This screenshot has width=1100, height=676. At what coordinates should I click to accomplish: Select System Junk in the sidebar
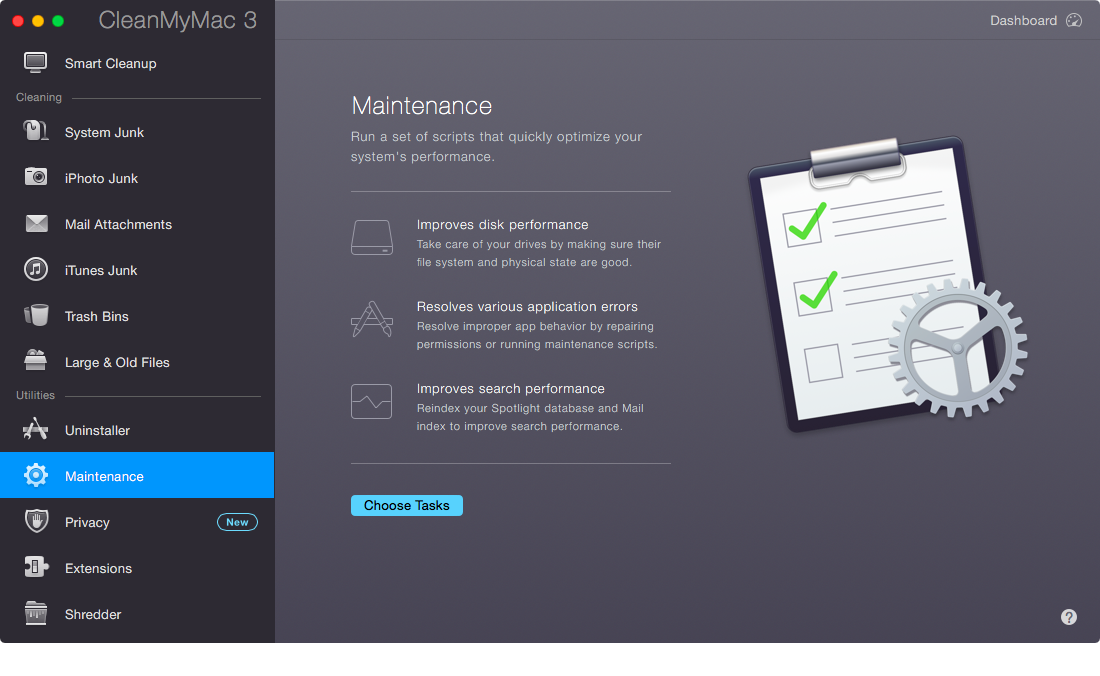(x=137, y=132)
